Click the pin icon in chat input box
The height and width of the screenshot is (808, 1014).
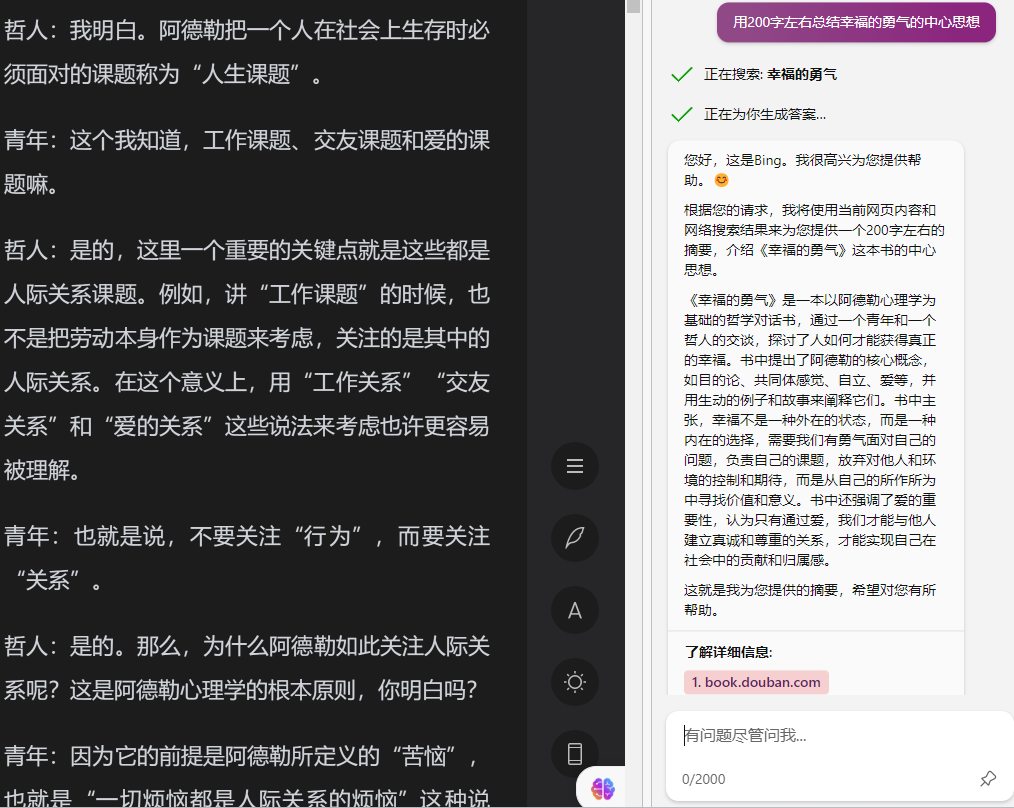point(987,778)
